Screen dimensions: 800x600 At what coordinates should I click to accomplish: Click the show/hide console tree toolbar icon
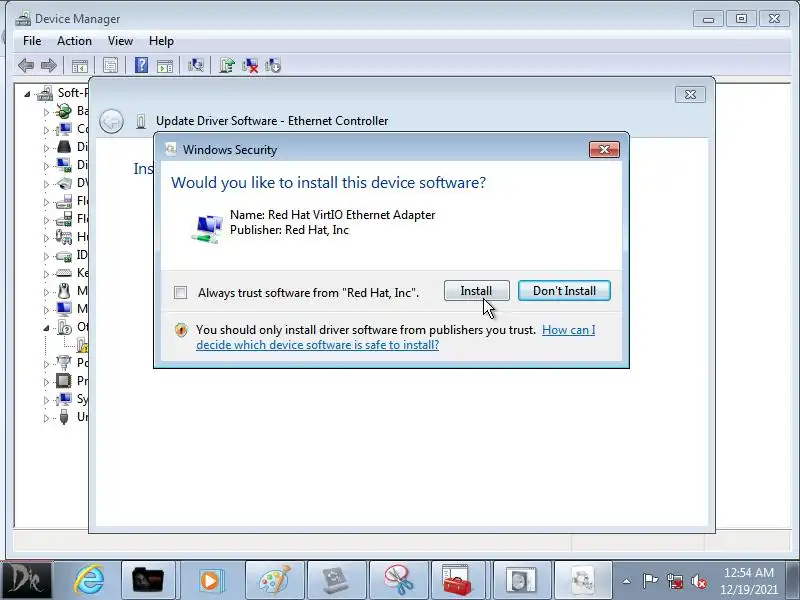pos(80,65)
